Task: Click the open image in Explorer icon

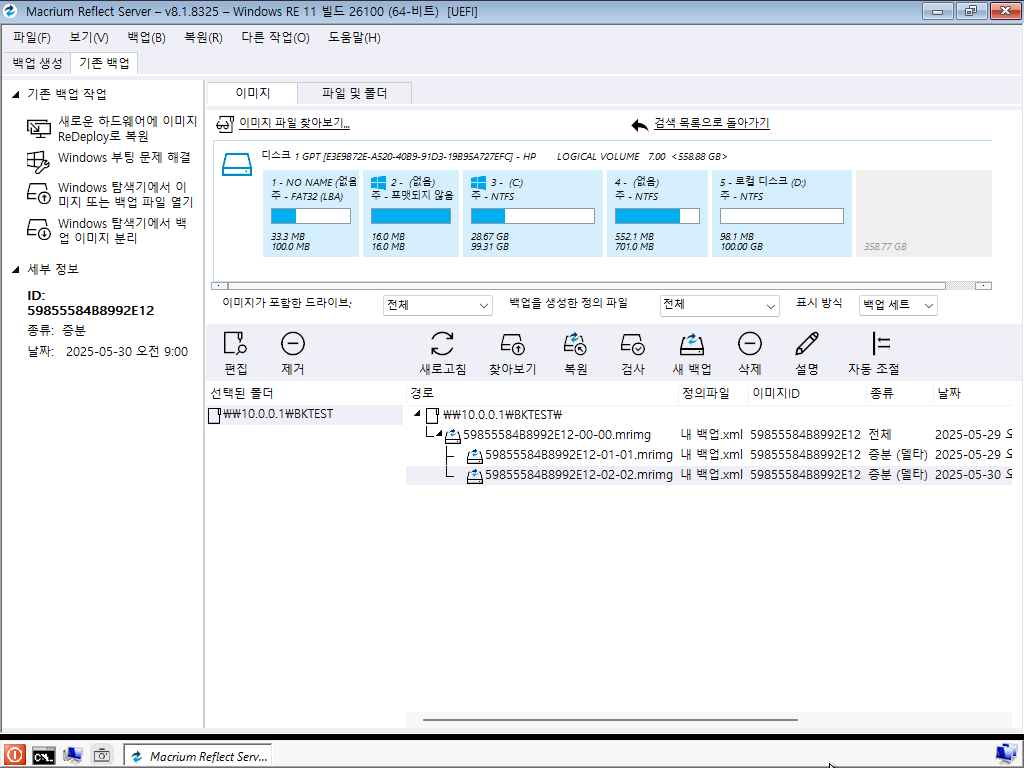Action: (39, 193)
